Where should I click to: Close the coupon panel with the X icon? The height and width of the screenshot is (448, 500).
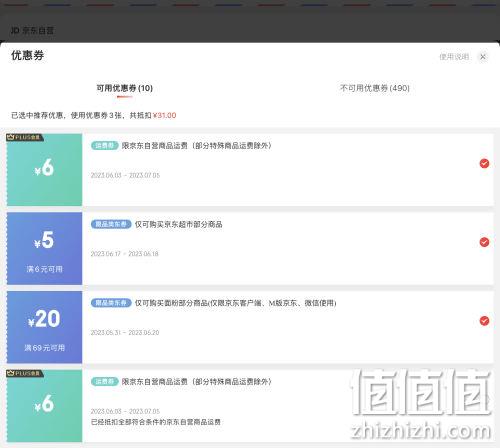coord(483,57)
